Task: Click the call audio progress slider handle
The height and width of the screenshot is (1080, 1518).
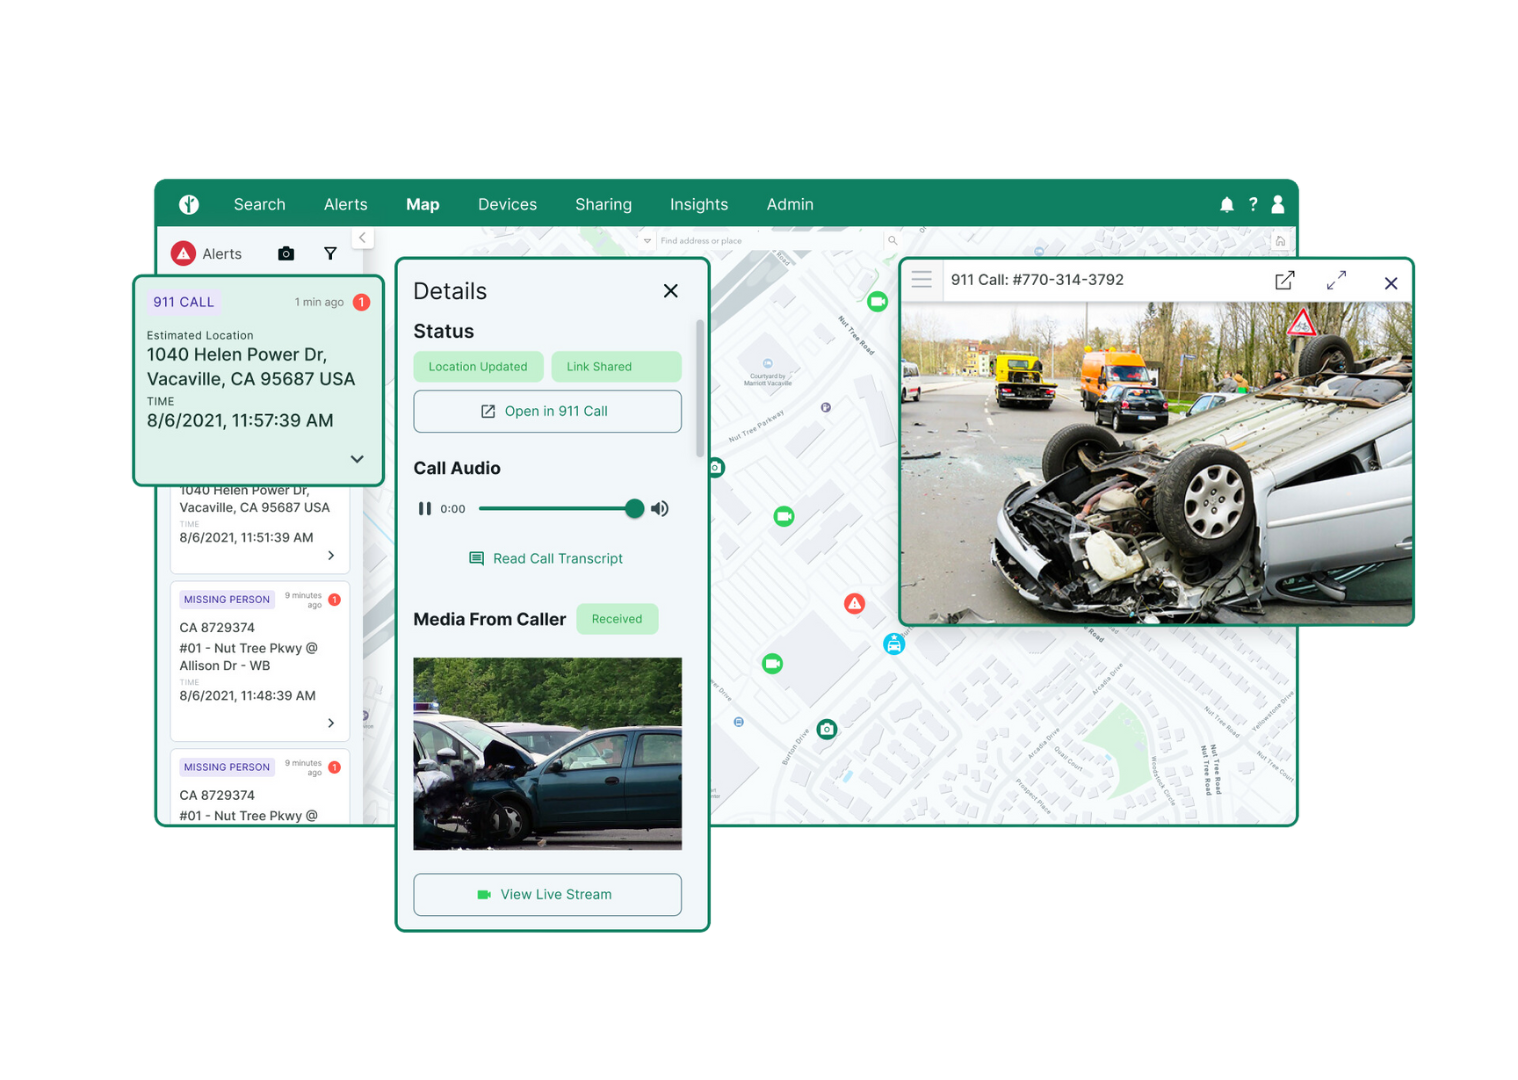Action: [634, 509]
